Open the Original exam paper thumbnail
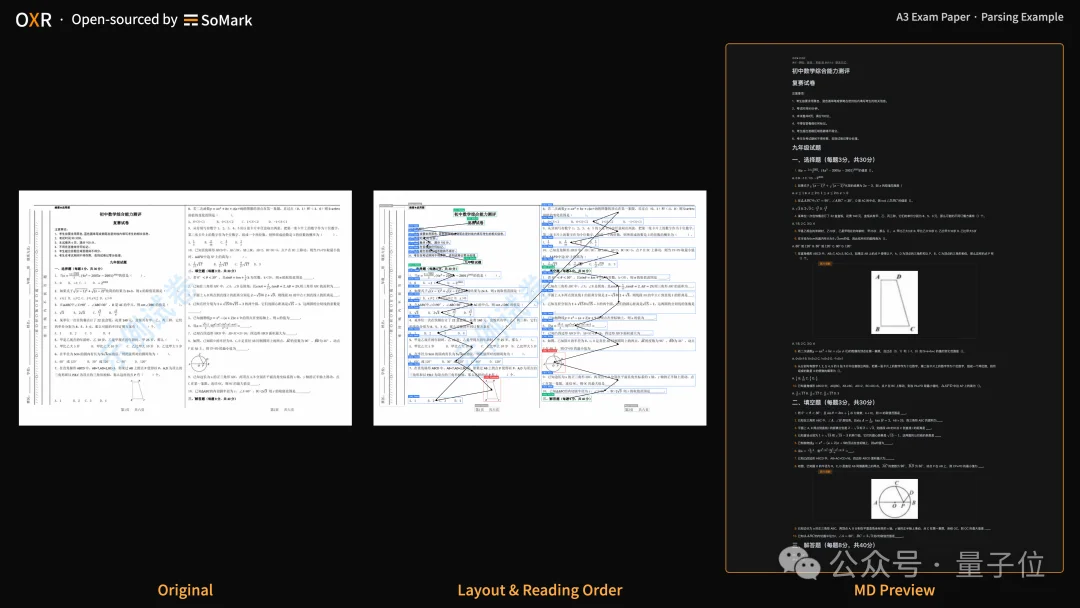The width and height of the screenshot is (1080, 608). point(185,308)
